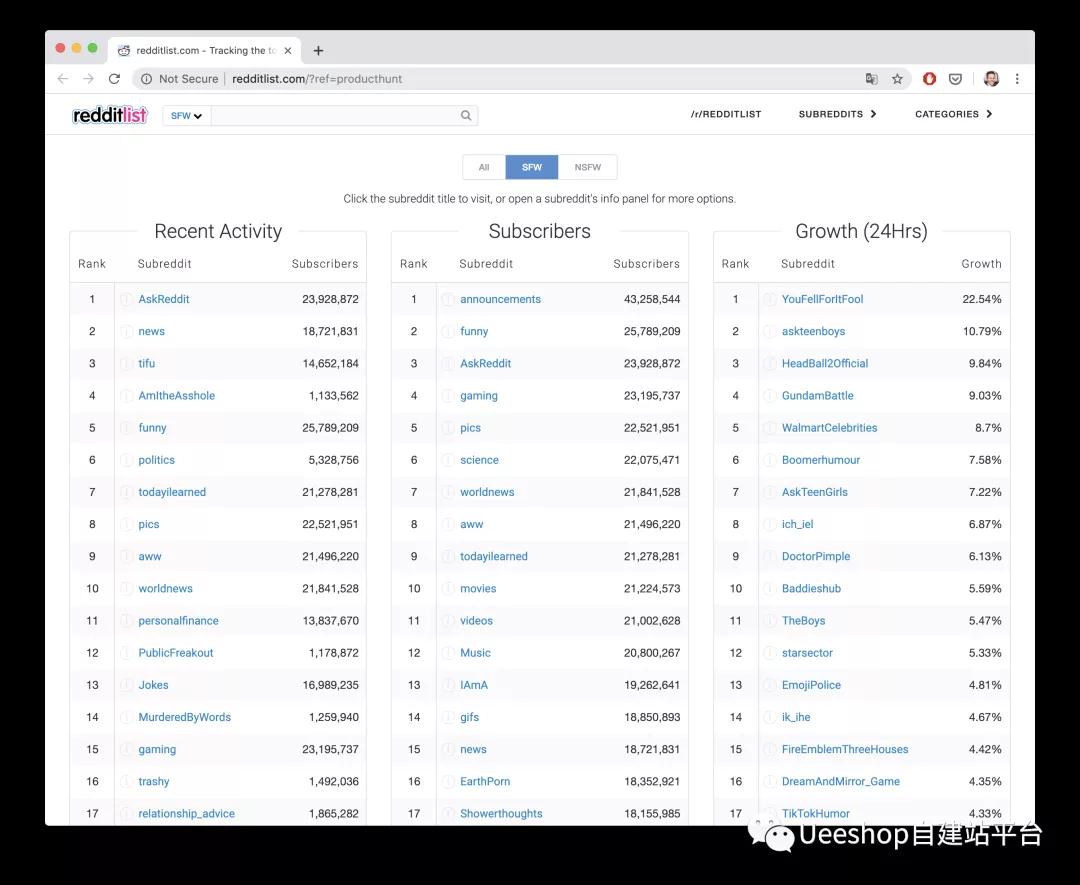This screenshot has height=885, width=1080.
Task: Click the search magnifier icon
Action: [466, 115]
